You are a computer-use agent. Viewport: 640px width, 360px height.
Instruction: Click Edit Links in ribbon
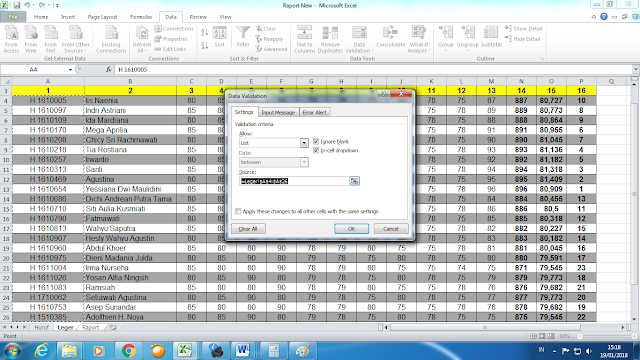pyautogui.click(x=170, y=49)
